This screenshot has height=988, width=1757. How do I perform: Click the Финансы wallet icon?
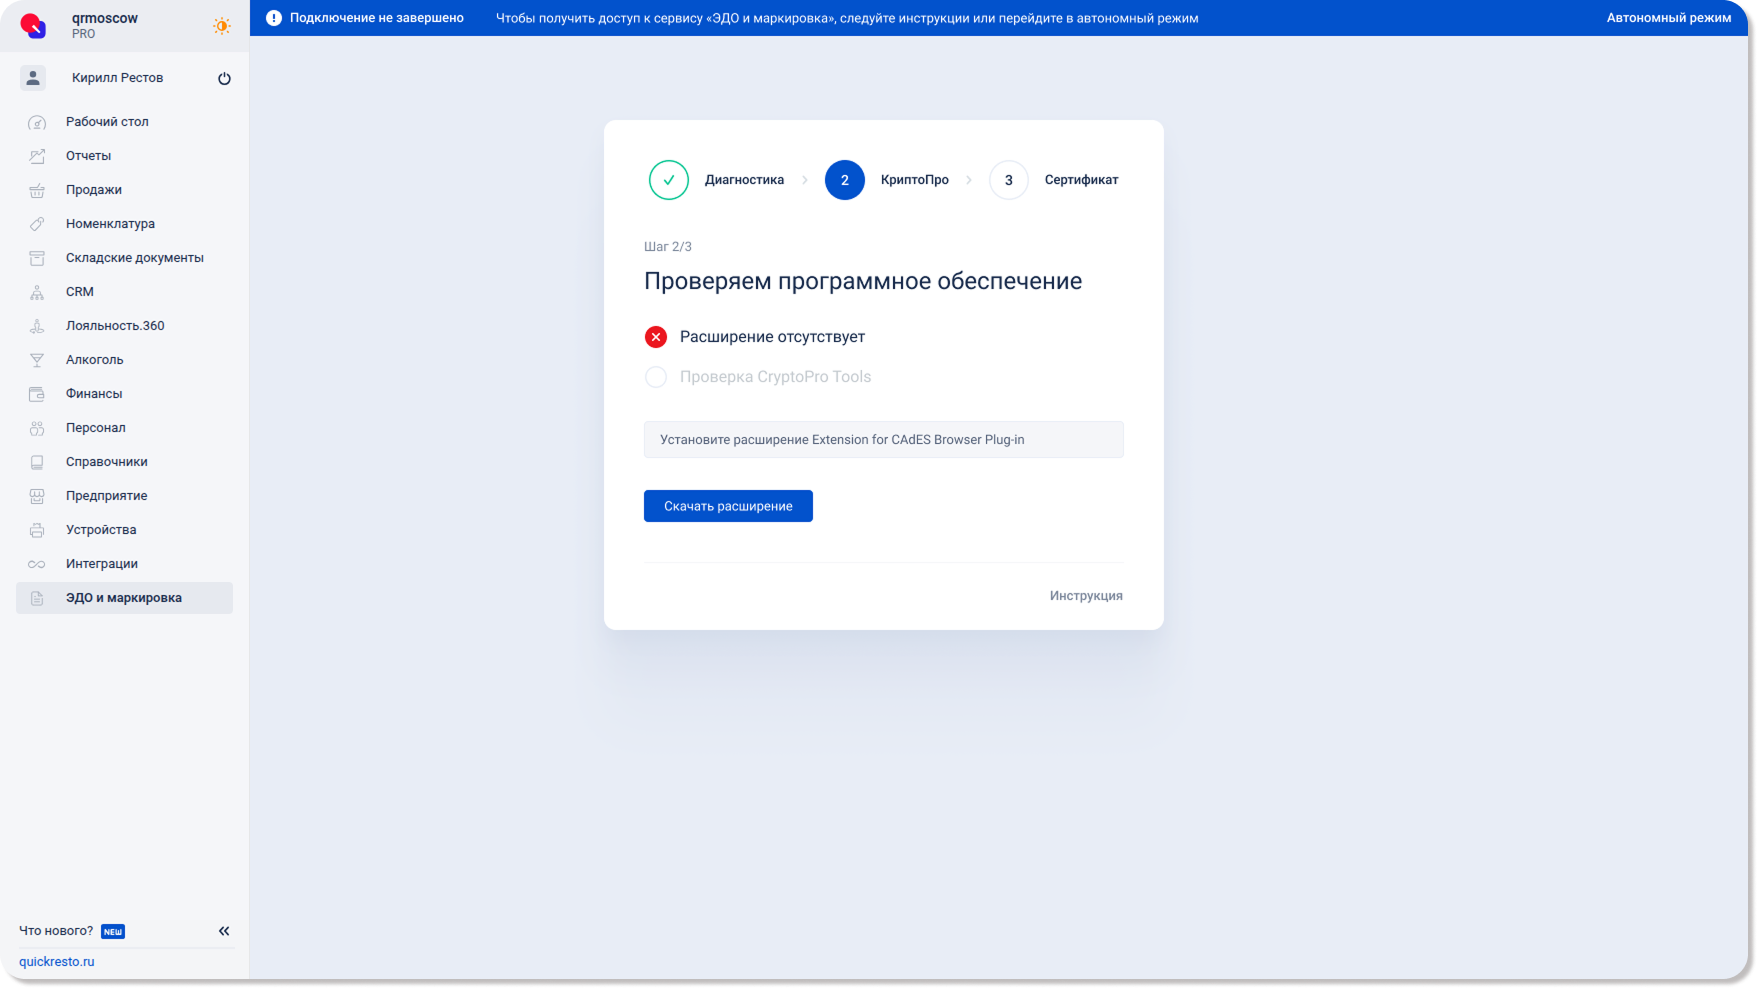[37, 394]
